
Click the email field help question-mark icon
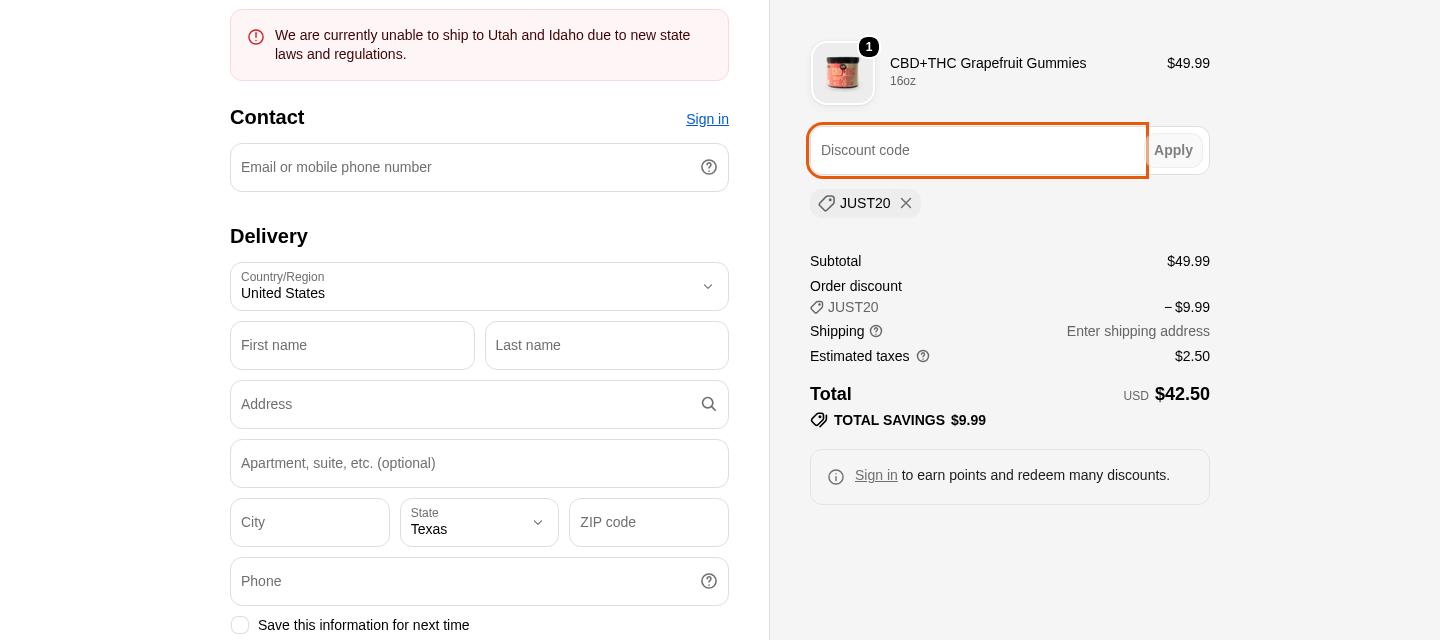(709, 167)
